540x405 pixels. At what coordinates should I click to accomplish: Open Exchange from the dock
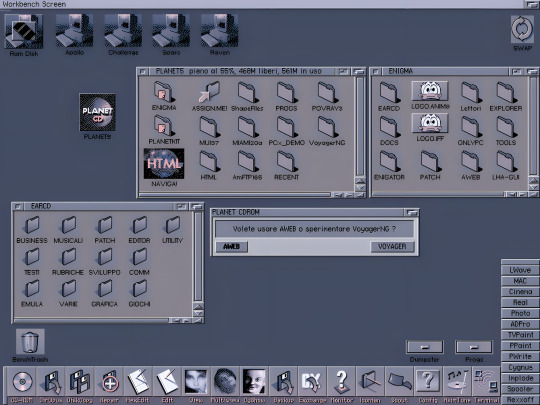[x=312, y=382]
